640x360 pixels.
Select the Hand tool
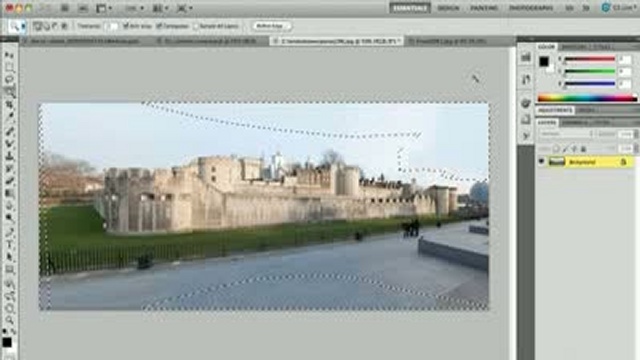point(9,308)
